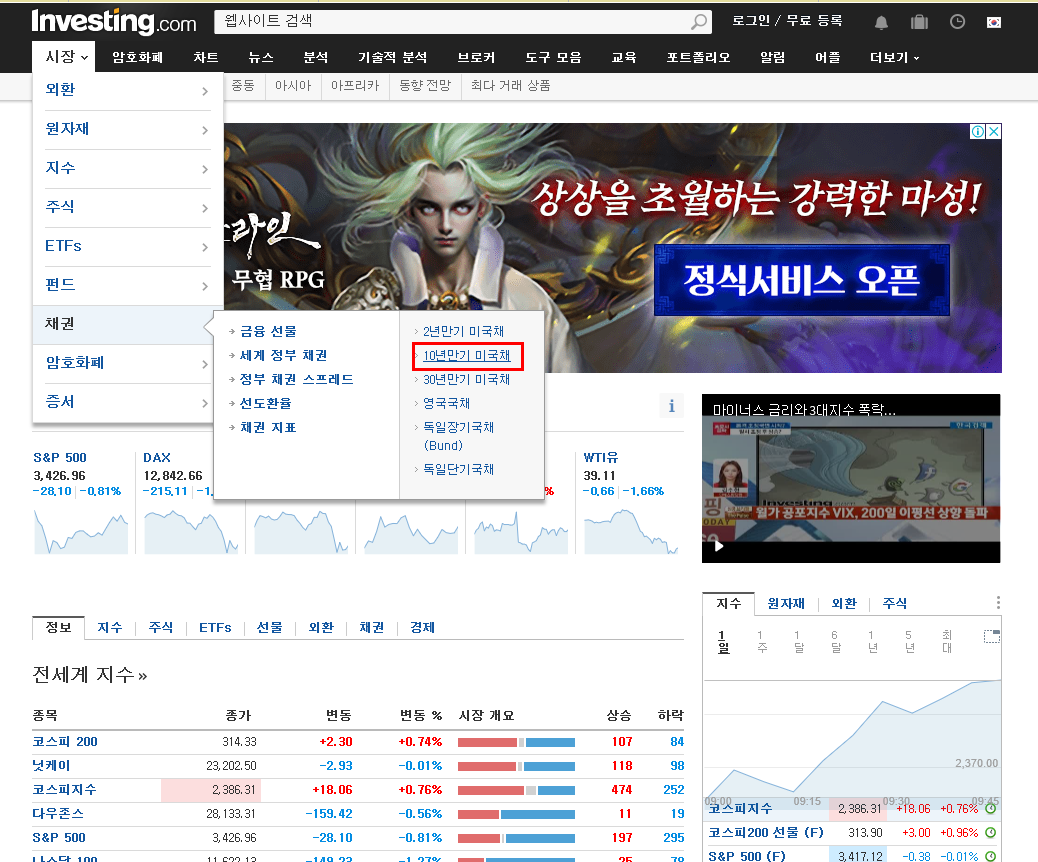The width and height of the screenshot is (1038, 862).
Task: Click the search magnifier icon
Action: [698, 22]
